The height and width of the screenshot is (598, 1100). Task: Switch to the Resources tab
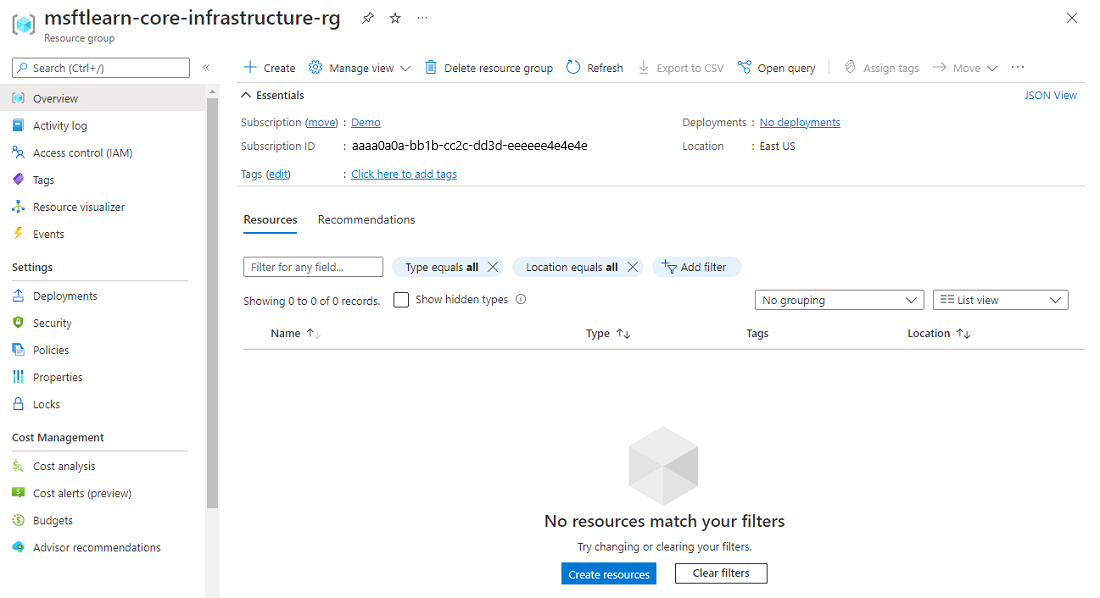pos(270,220)
